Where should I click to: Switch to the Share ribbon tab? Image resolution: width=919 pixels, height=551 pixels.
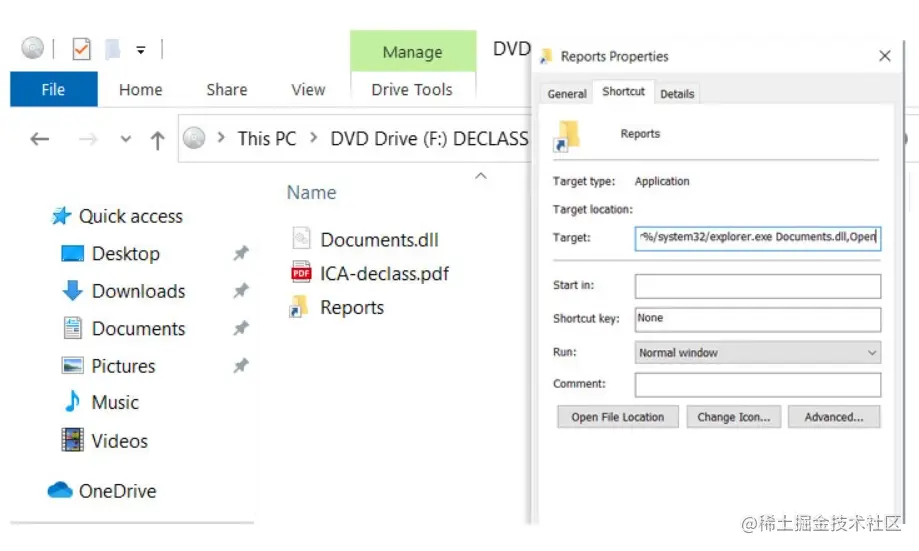click(227, 90)
